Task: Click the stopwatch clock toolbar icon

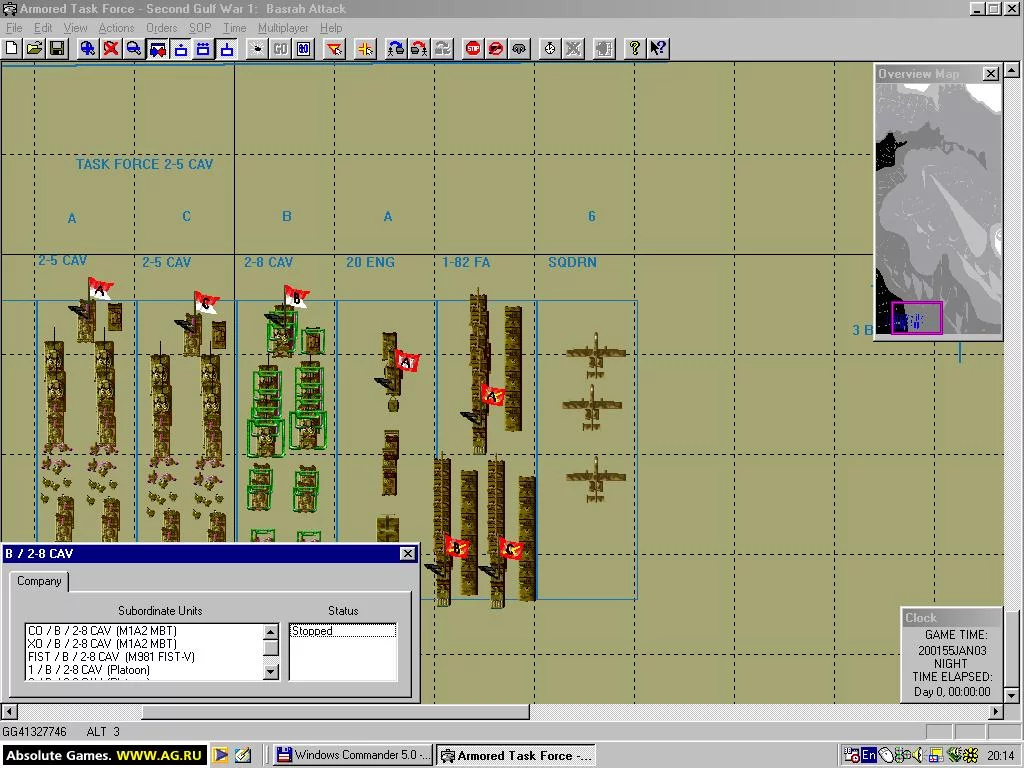Action: point(550,48)
